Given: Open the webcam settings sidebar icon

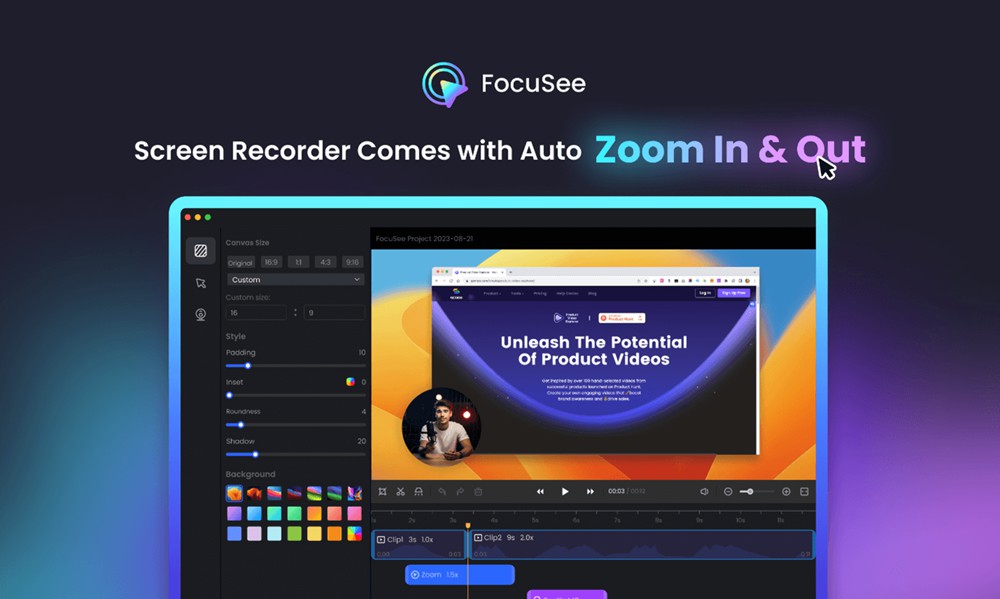Looking at the screenshot, I should tap(201, 314).
